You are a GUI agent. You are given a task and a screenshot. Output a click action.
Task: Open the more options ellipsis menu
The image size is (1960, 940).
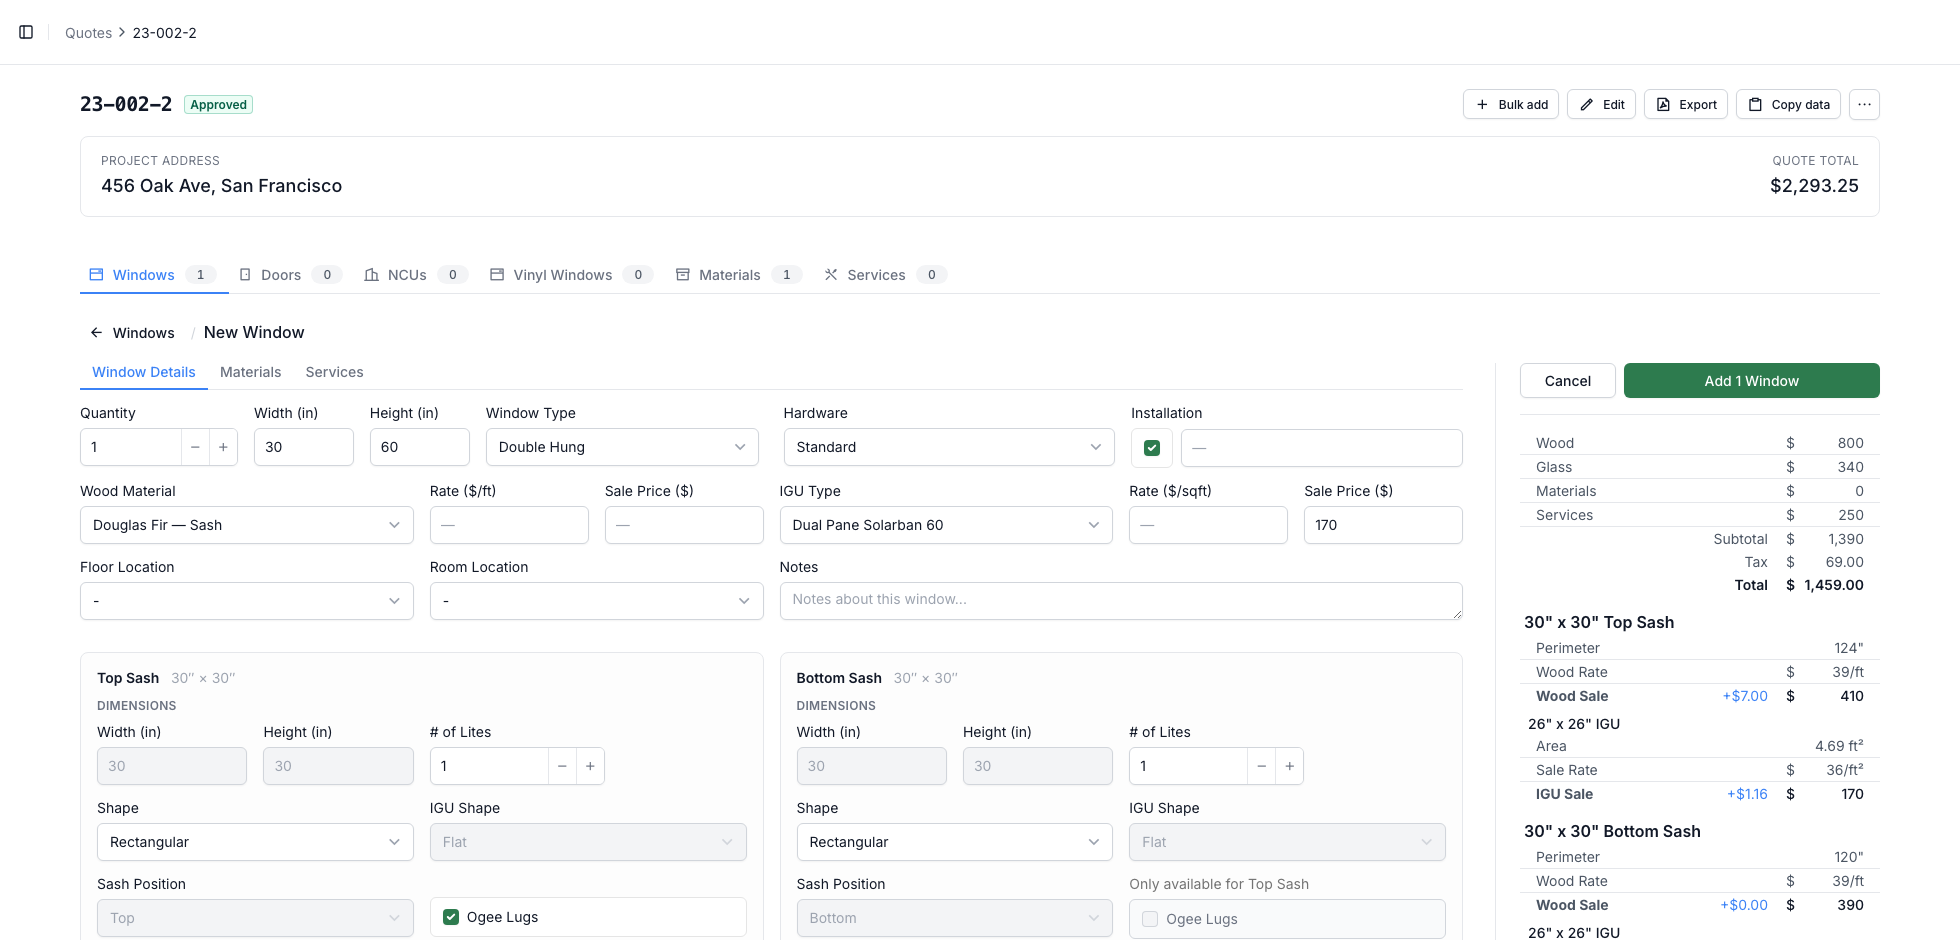click(x=1864, y=104)
